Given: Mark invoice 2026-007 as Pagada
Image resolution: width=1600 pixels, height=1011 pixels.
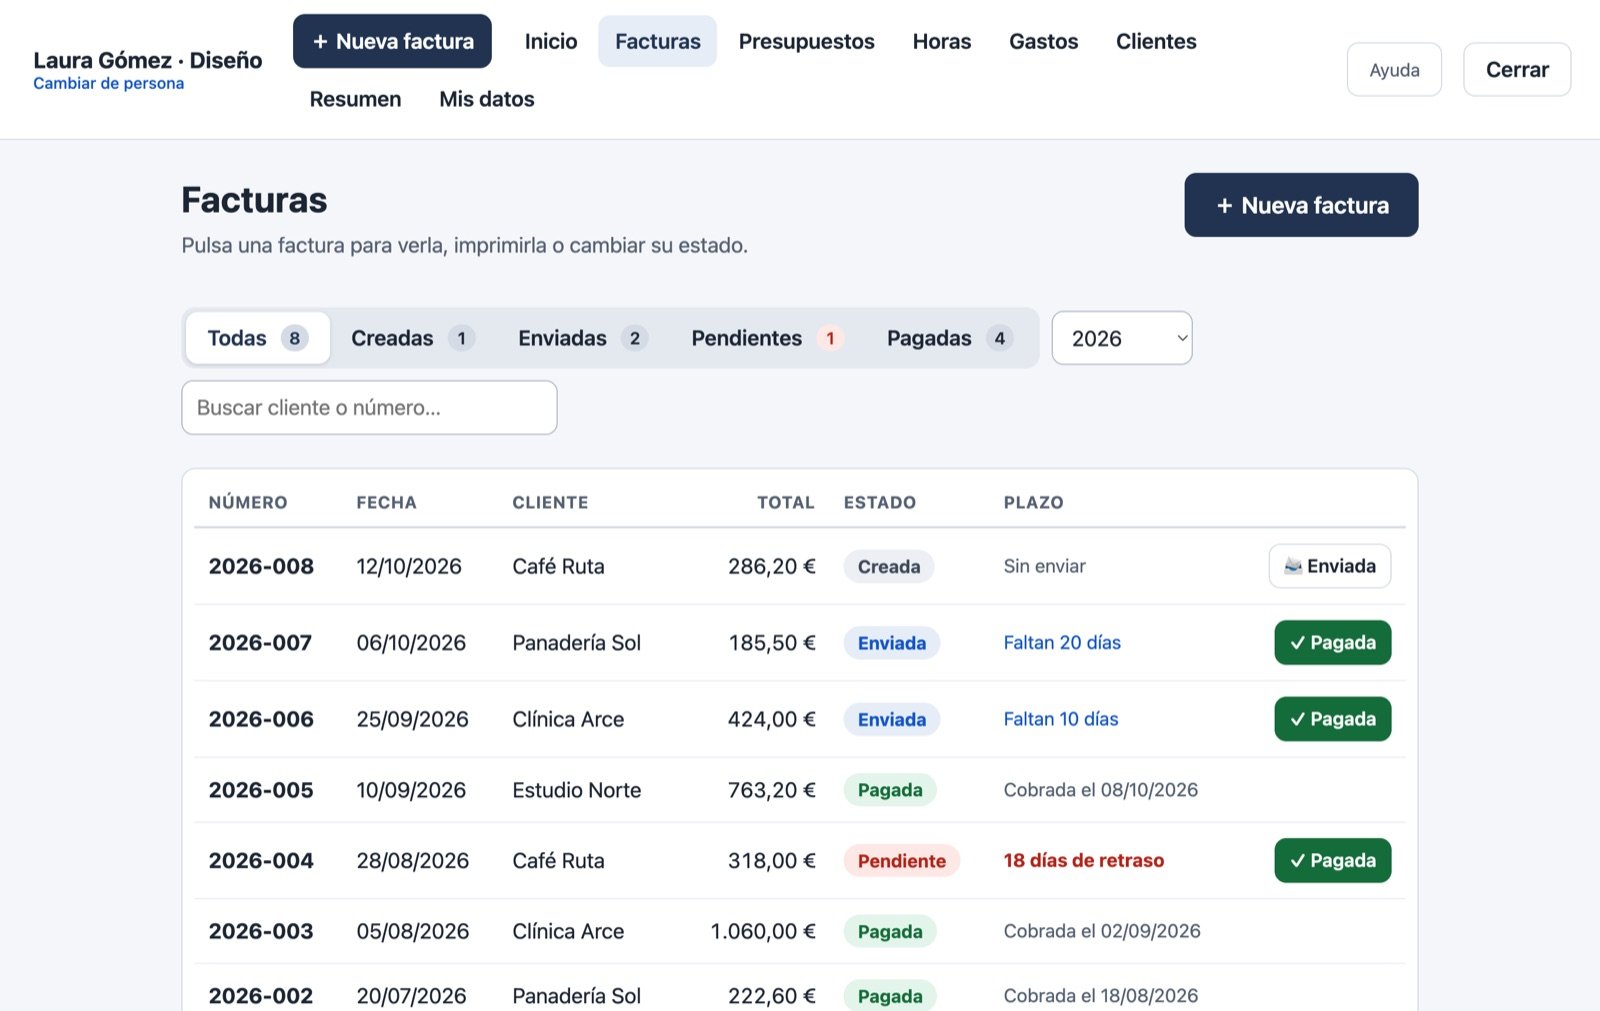Looking at the screenshot, I should (1332, 643).
